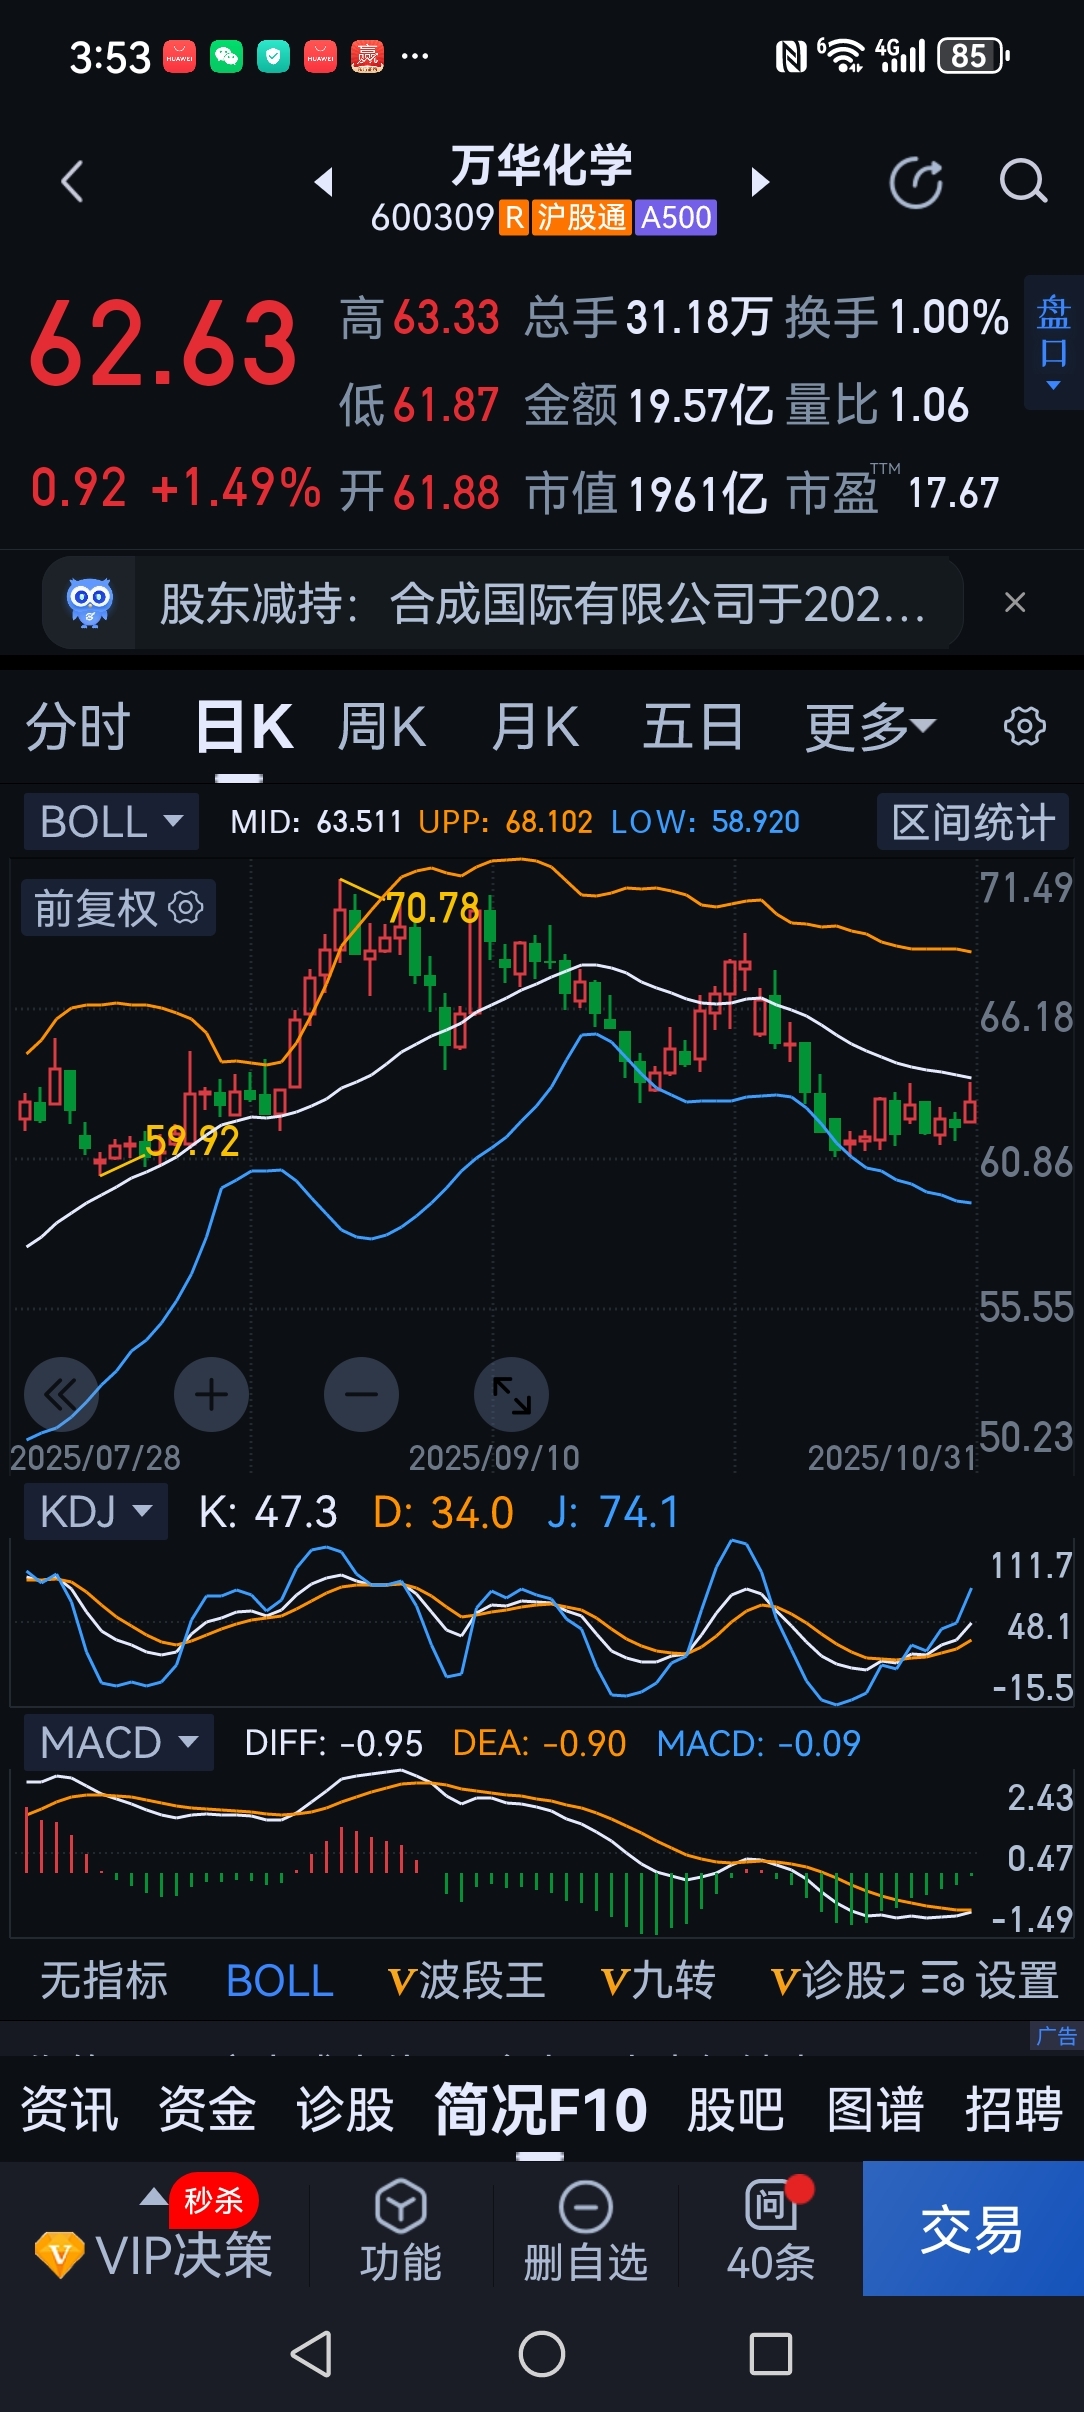Read the 股东减持 announcement
The image size is (1084, 2412).
click(543, 604)
